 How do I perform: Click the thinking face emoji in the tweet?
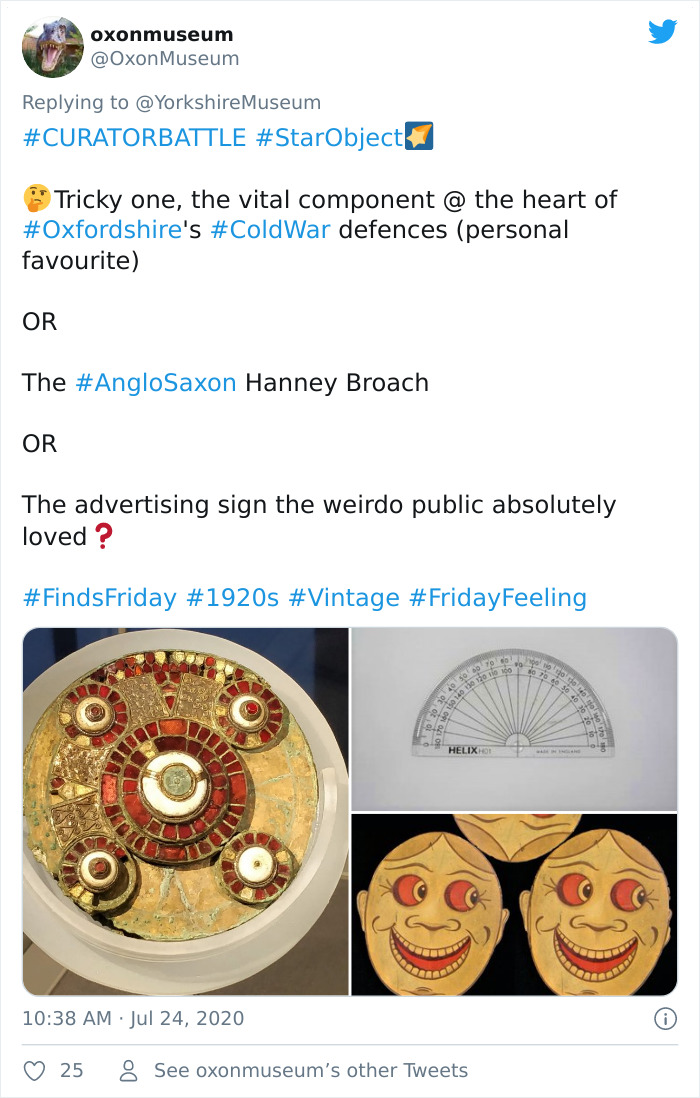tap(34, 198)
